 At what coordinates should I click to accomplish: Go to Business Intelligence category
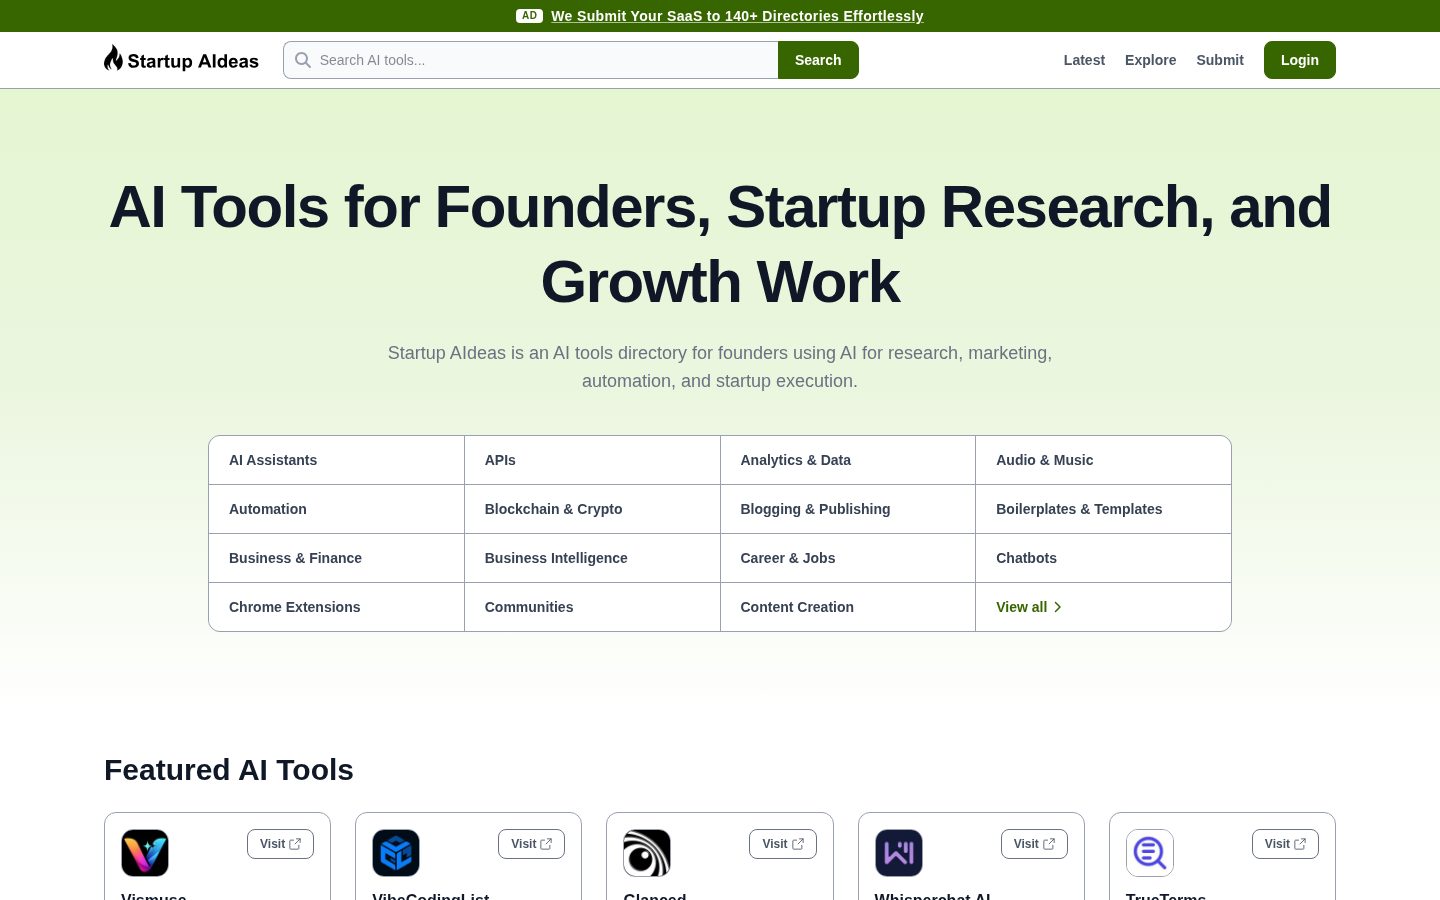tap(592, 558)
